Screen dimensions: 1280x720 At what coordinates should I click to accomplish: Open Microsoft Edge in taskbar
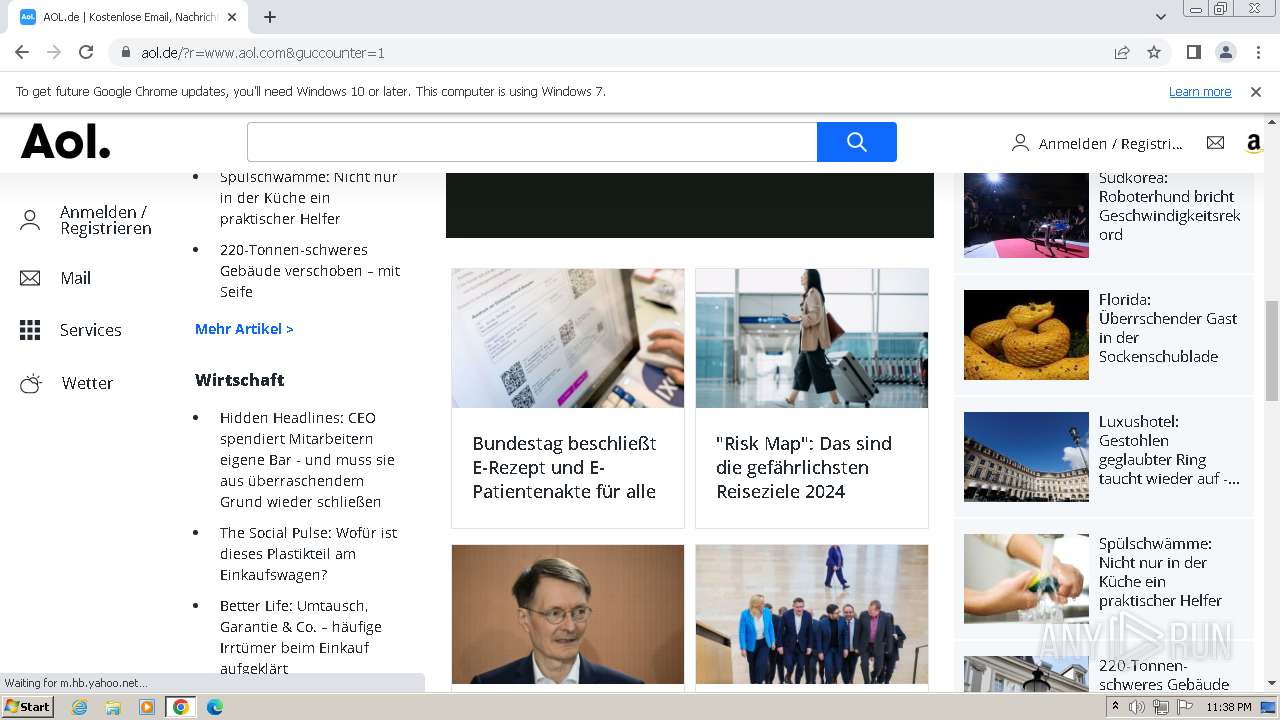pos(215,707)
